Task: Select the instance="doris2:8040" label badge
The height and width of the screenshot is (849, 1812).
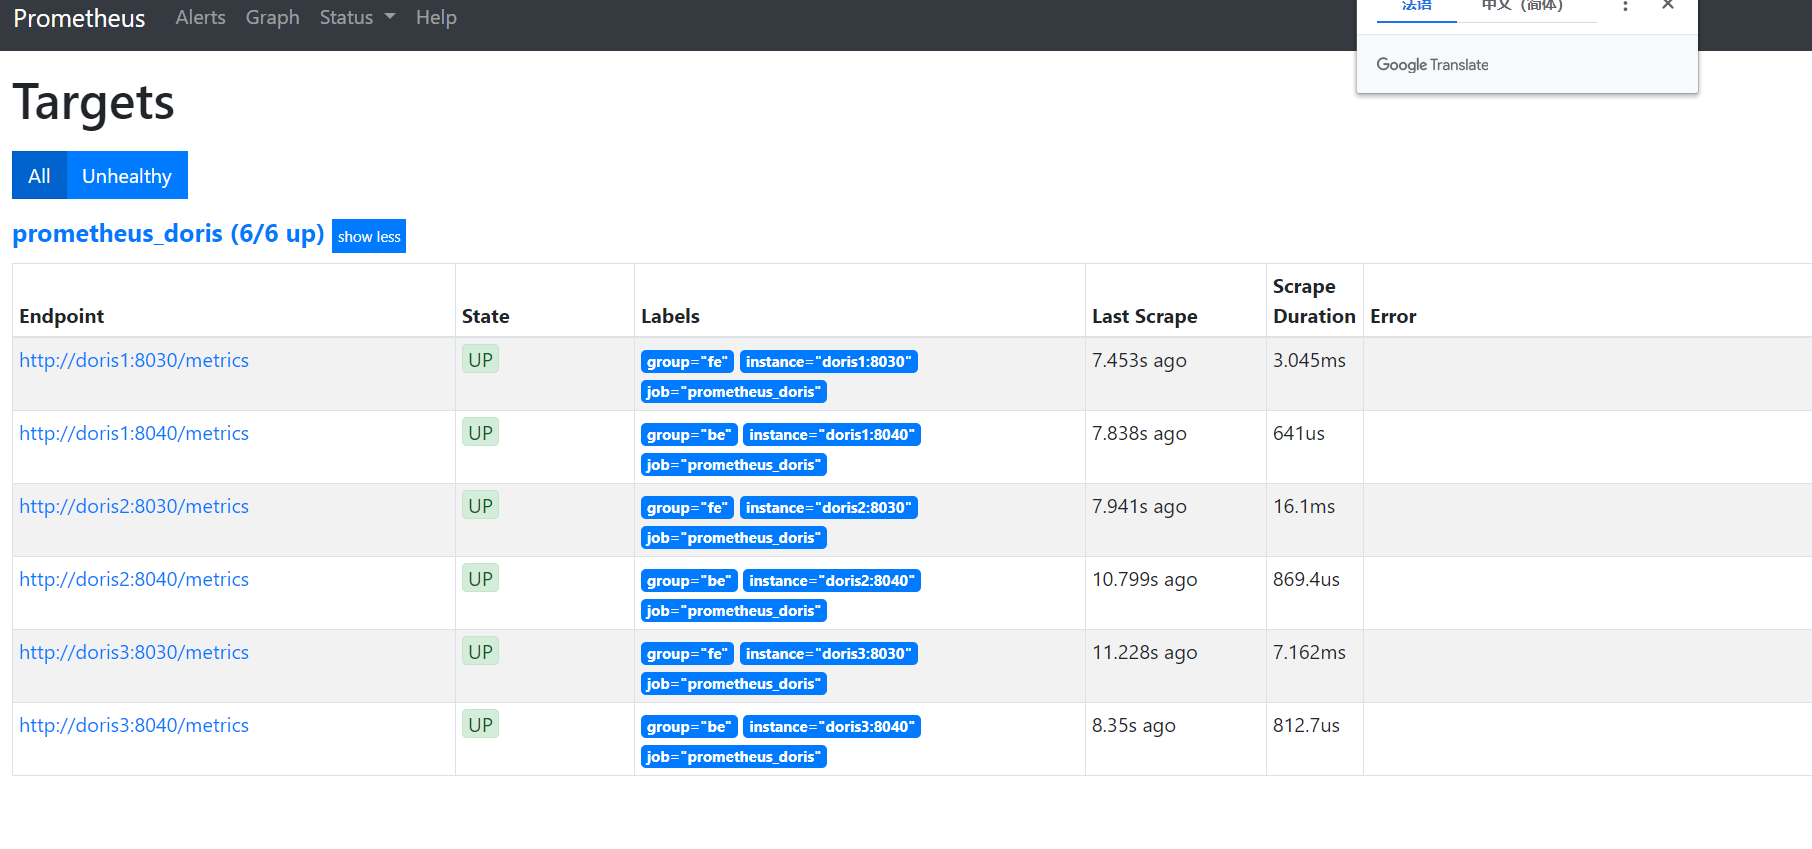Action: tap(832, 581)
